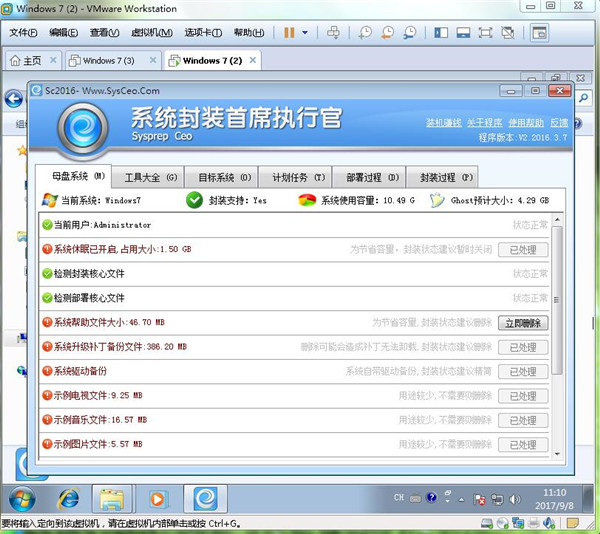
Task: Click the pie chart icon beside 系统使用容量
Action: point(307,200)
